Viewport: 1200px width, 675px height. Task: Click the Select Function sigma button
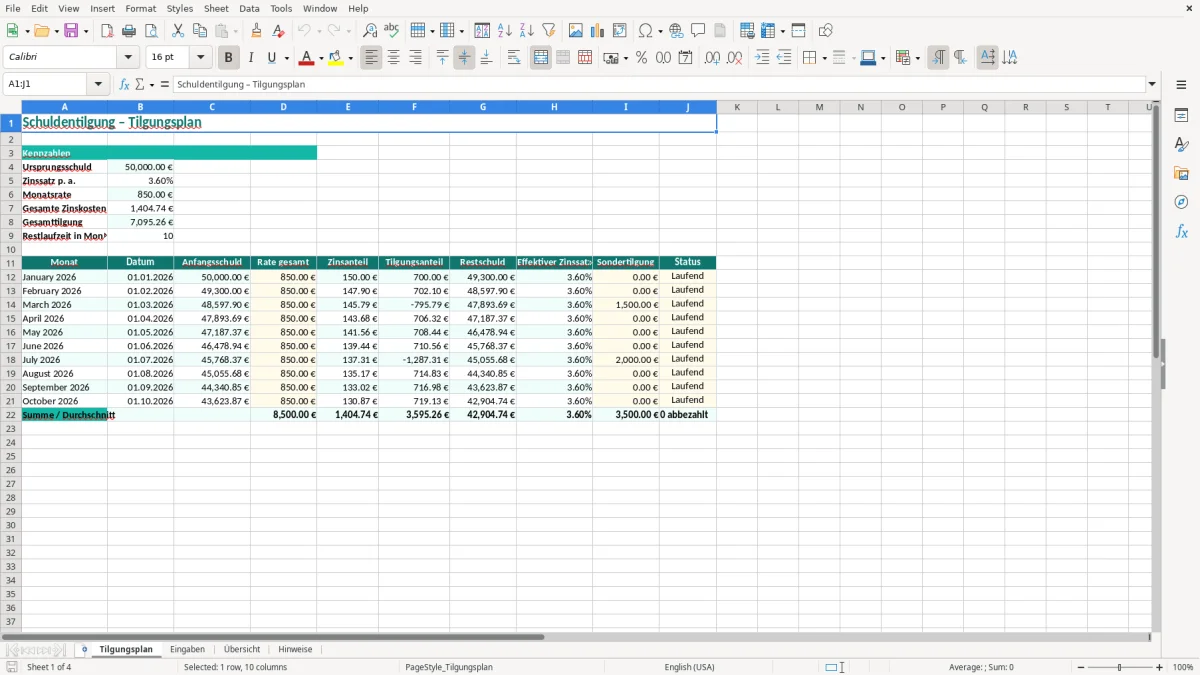(141, 85)
